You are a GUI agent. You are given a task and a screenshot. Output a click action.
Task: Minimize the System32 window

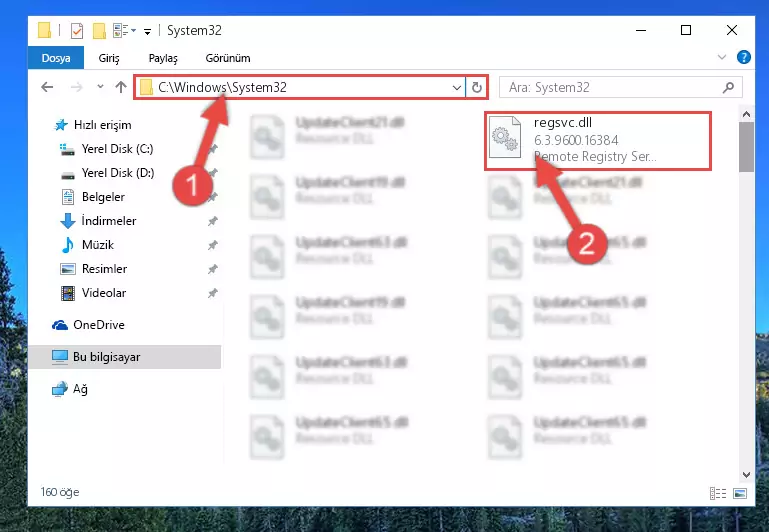(x=641, y=30)
